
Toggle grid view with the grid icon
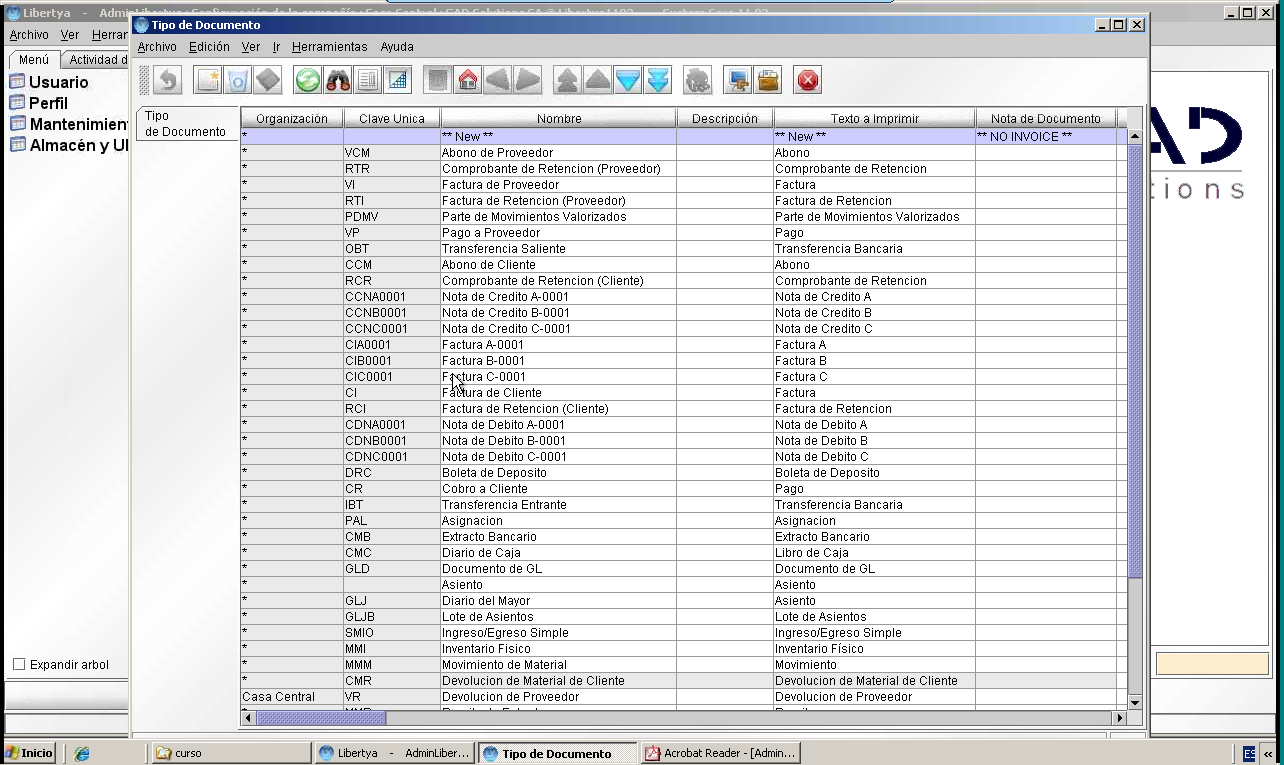[398, 80]
